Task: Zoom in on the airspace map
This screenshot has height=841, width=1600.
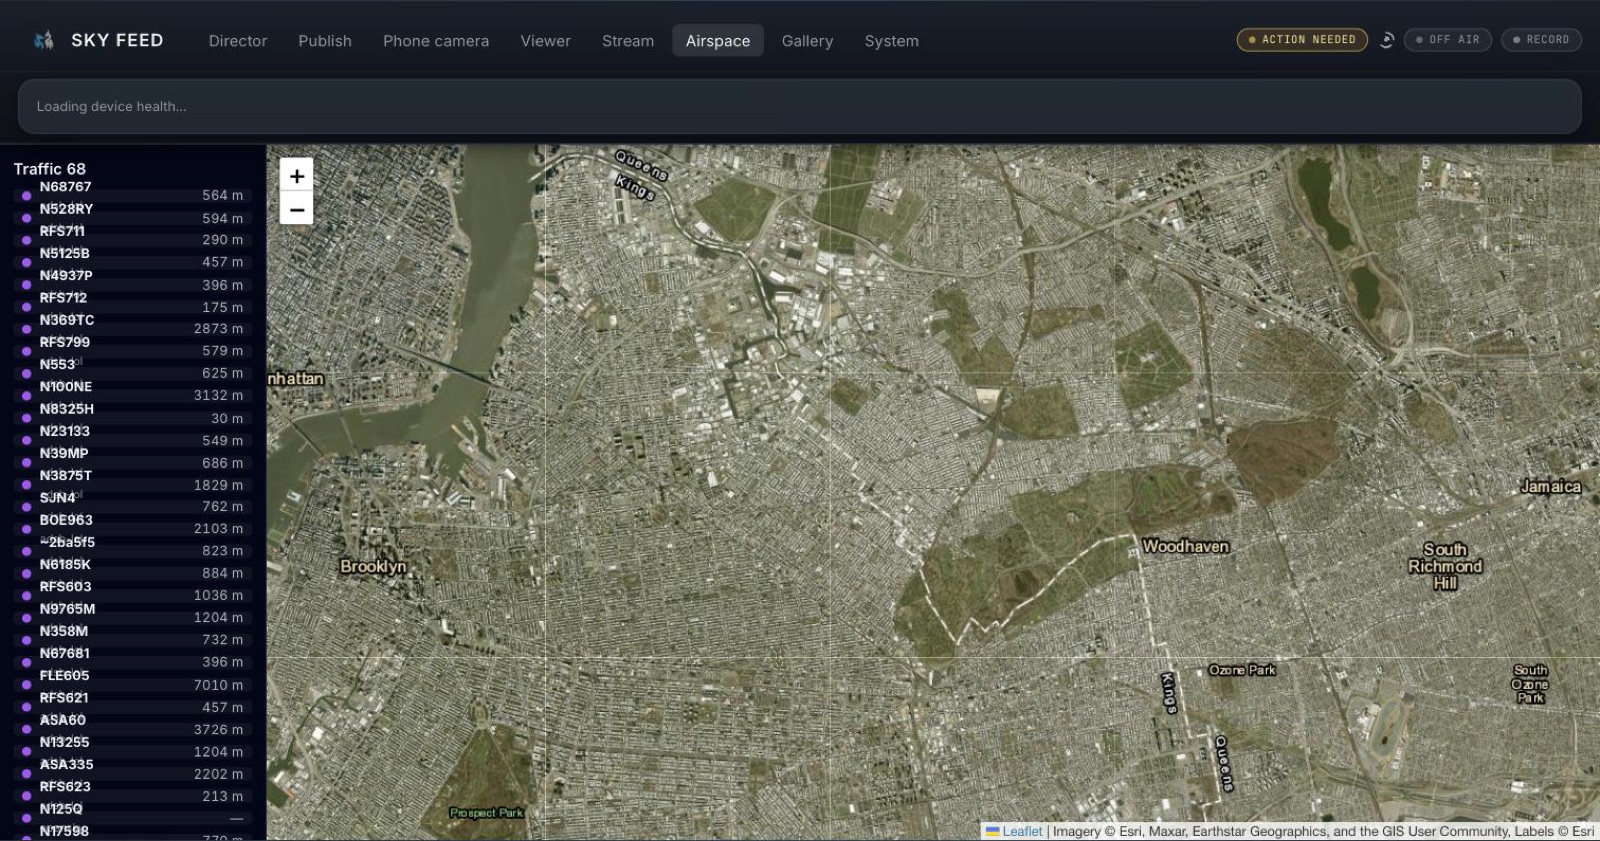Action: [x=297, y=176]
